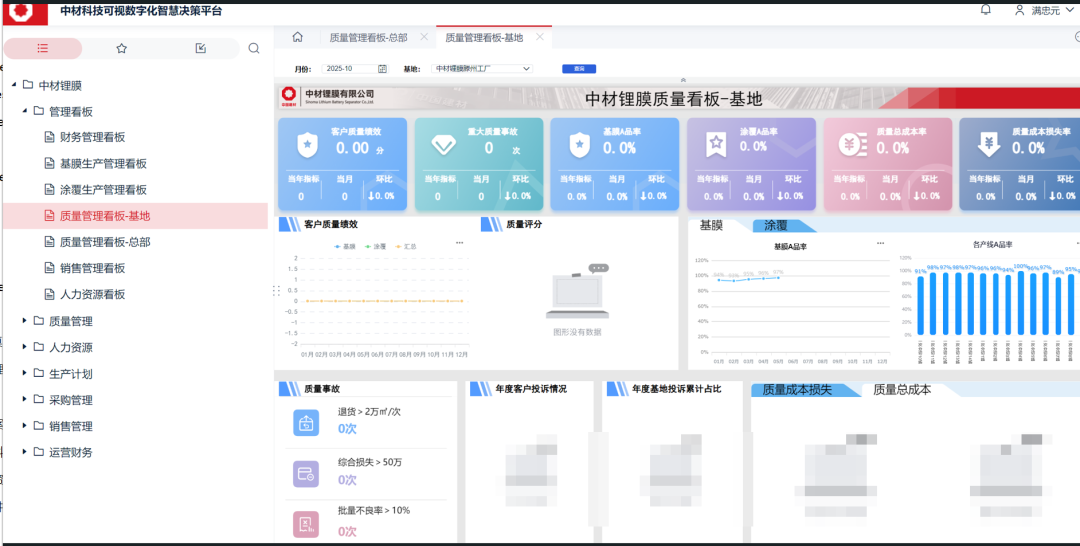
Task: Open 涂覆生产管理看板 in the tree
Action: [103, 190]
